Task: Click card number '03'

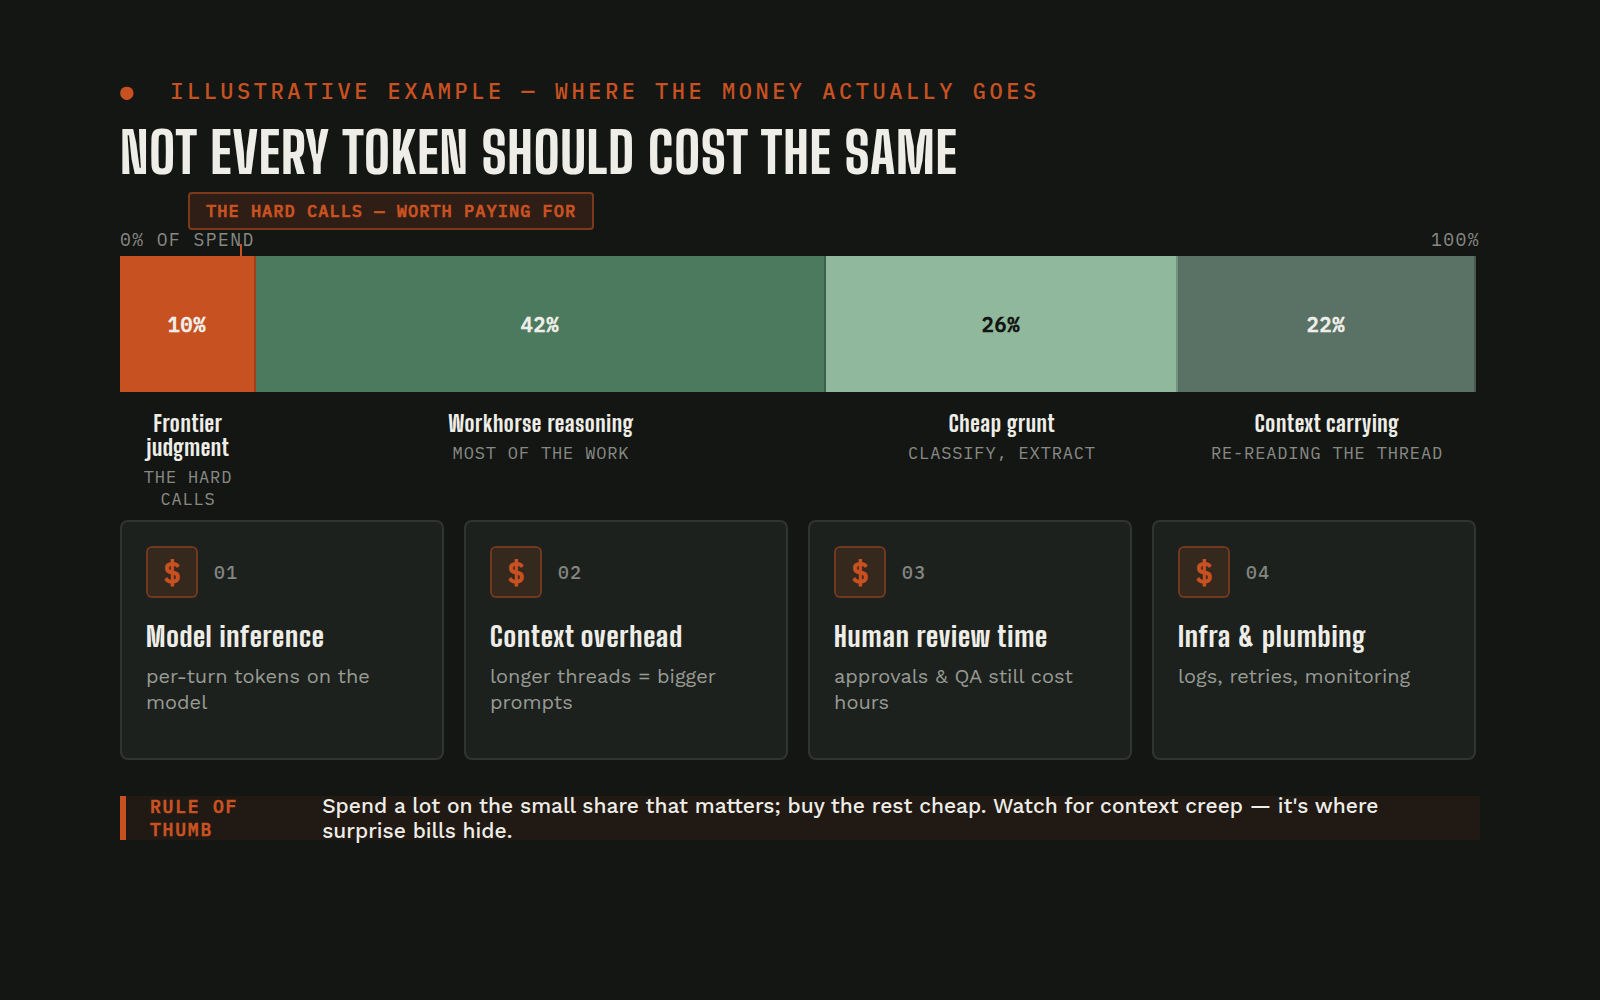Action: click(x=914, y=573)
